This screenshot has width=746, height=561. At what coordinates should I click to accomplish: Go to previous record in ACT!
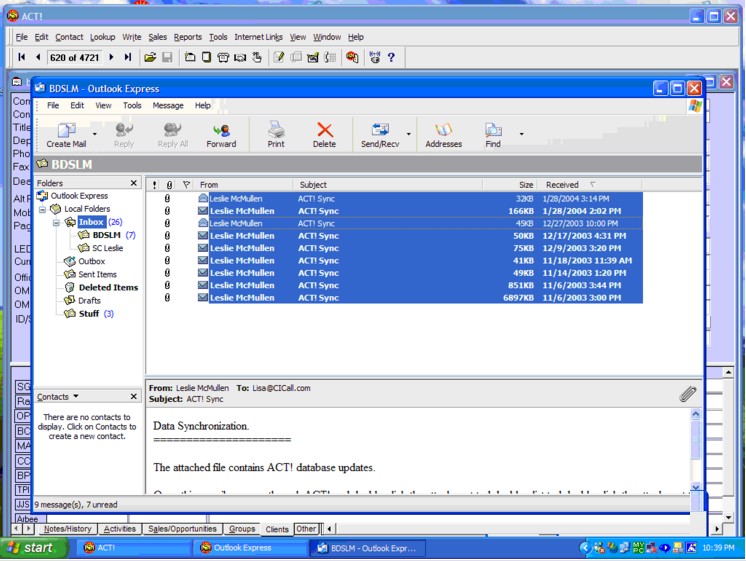tap(38, 57)
